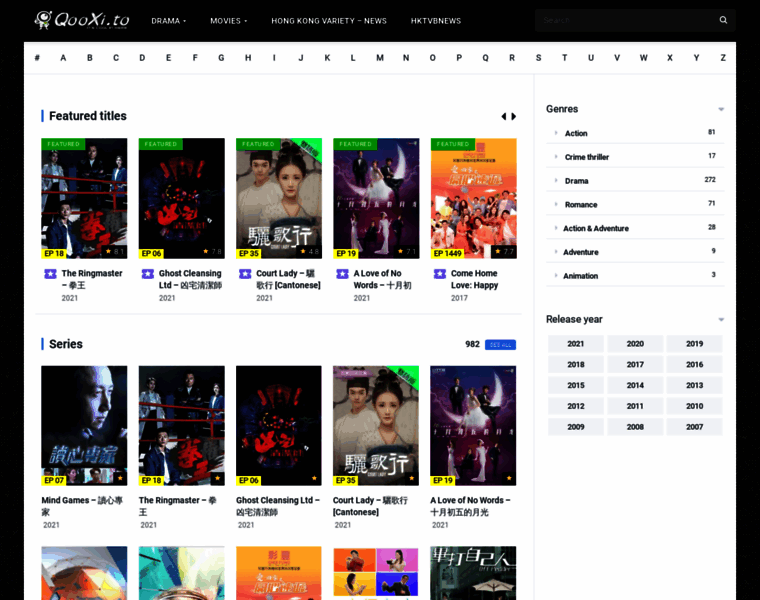Screen dimensions: 760x600
Task: Open A Love of No Words series poster
Action: click(x=474, y=426)
